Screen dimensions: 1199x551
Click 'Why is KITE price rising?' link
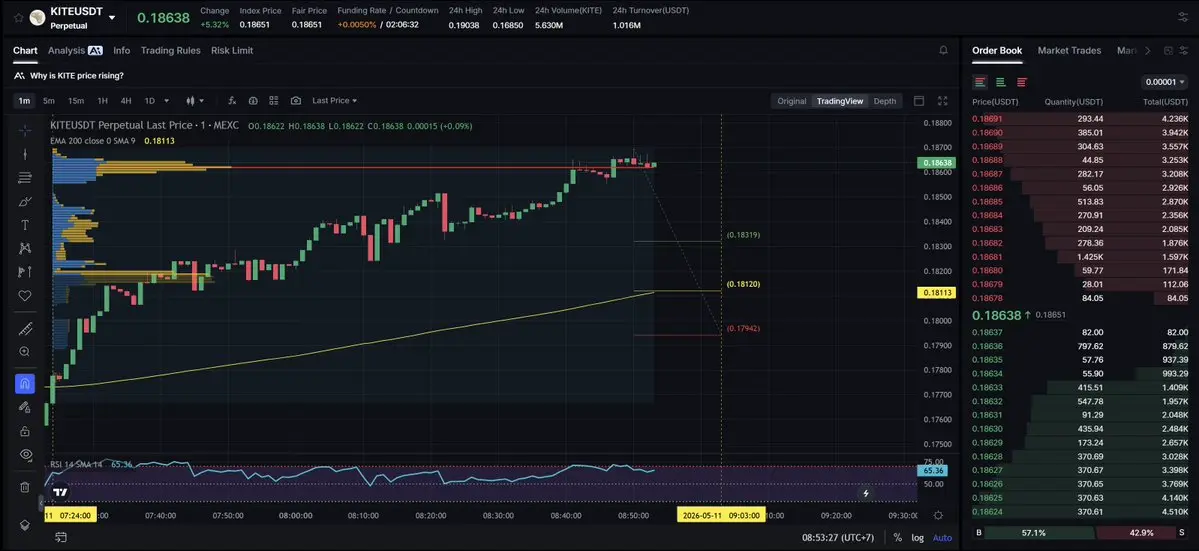pos(76,76)
